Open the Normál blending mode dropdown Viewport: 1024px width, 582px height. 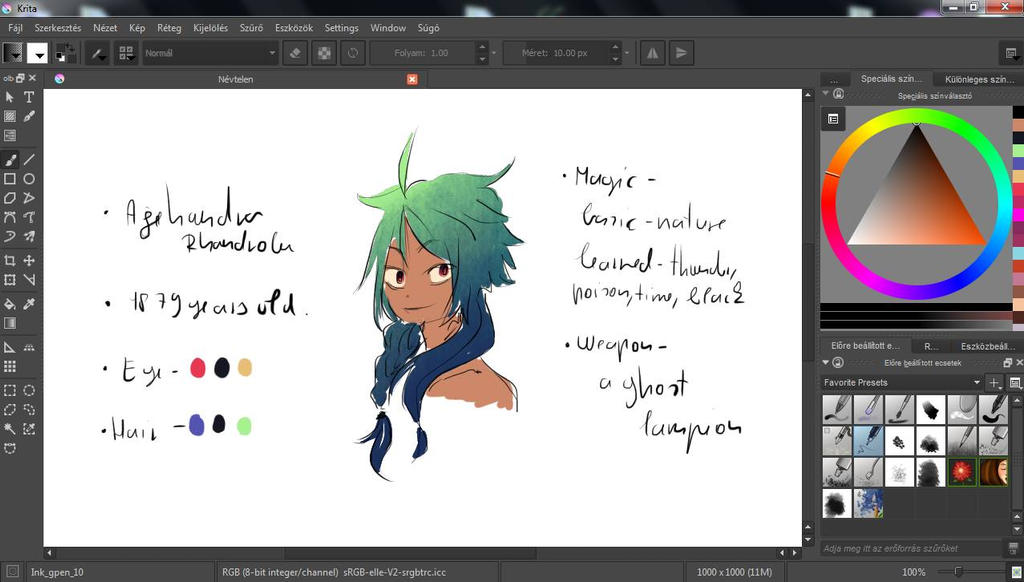210,53
